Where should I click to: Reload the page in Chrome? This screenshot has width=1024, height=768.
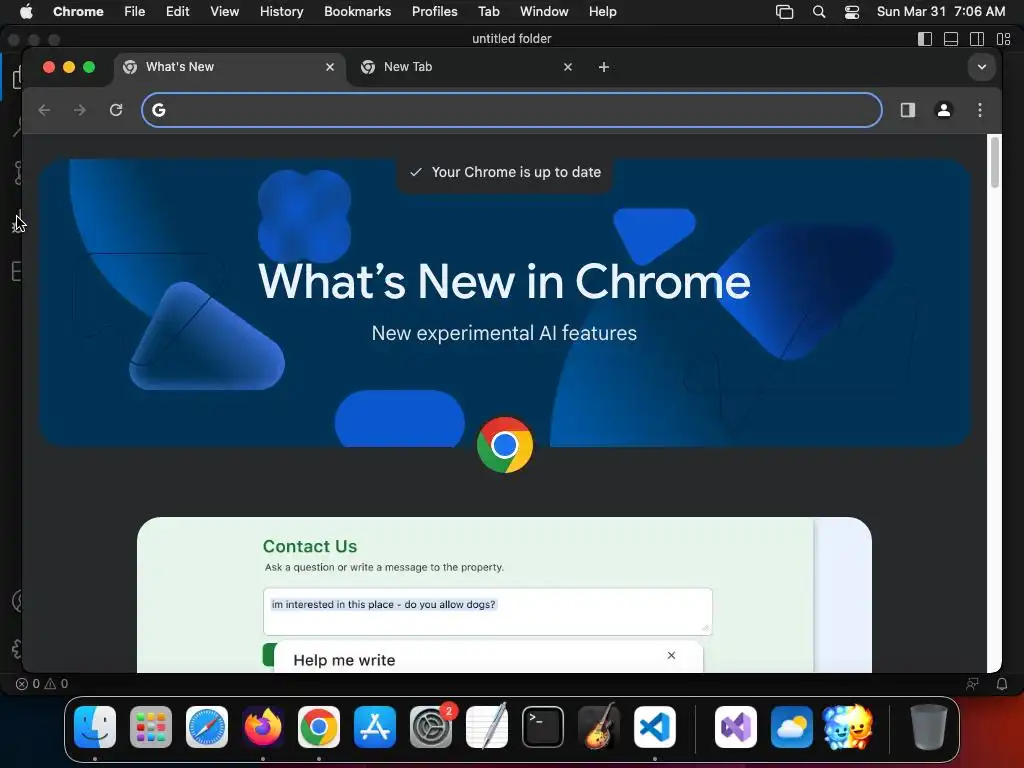coord(116,110)
